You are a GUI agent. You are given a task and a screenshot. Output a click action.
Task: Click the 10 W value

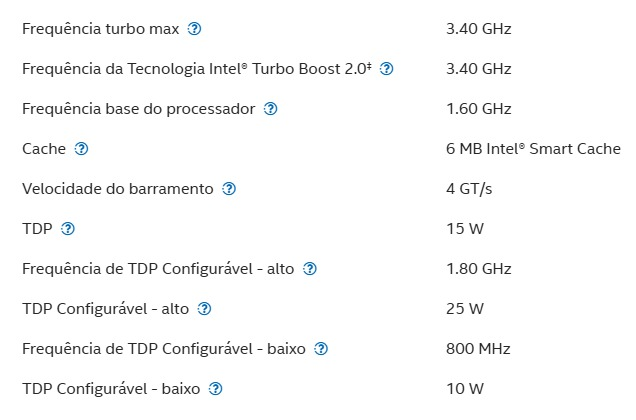click(465, 389)
